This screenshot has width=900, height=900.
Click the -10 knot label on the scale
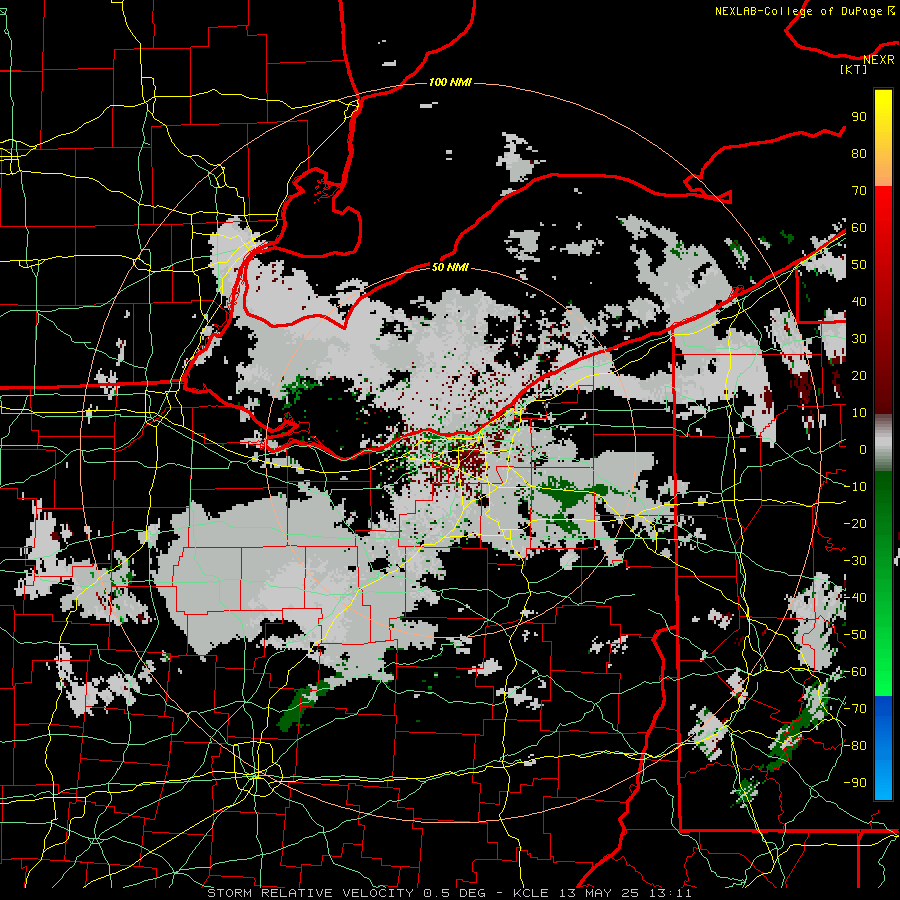pyautogui.click(x=855, y=487)
